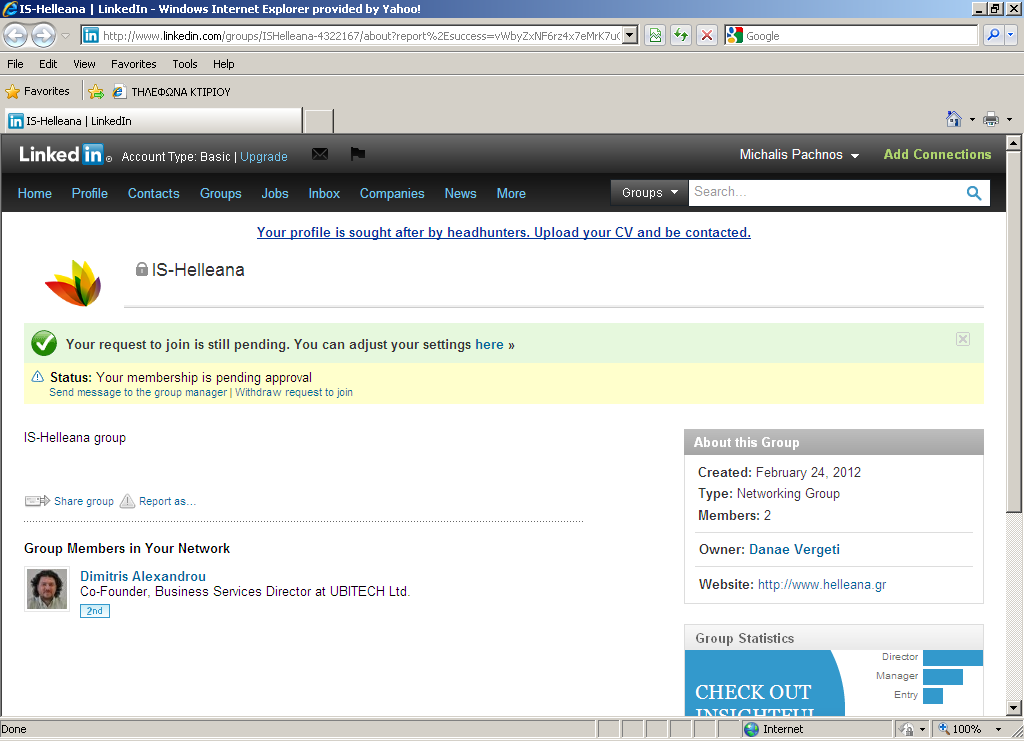Open the Groups search category dropdown

(649, 193)
